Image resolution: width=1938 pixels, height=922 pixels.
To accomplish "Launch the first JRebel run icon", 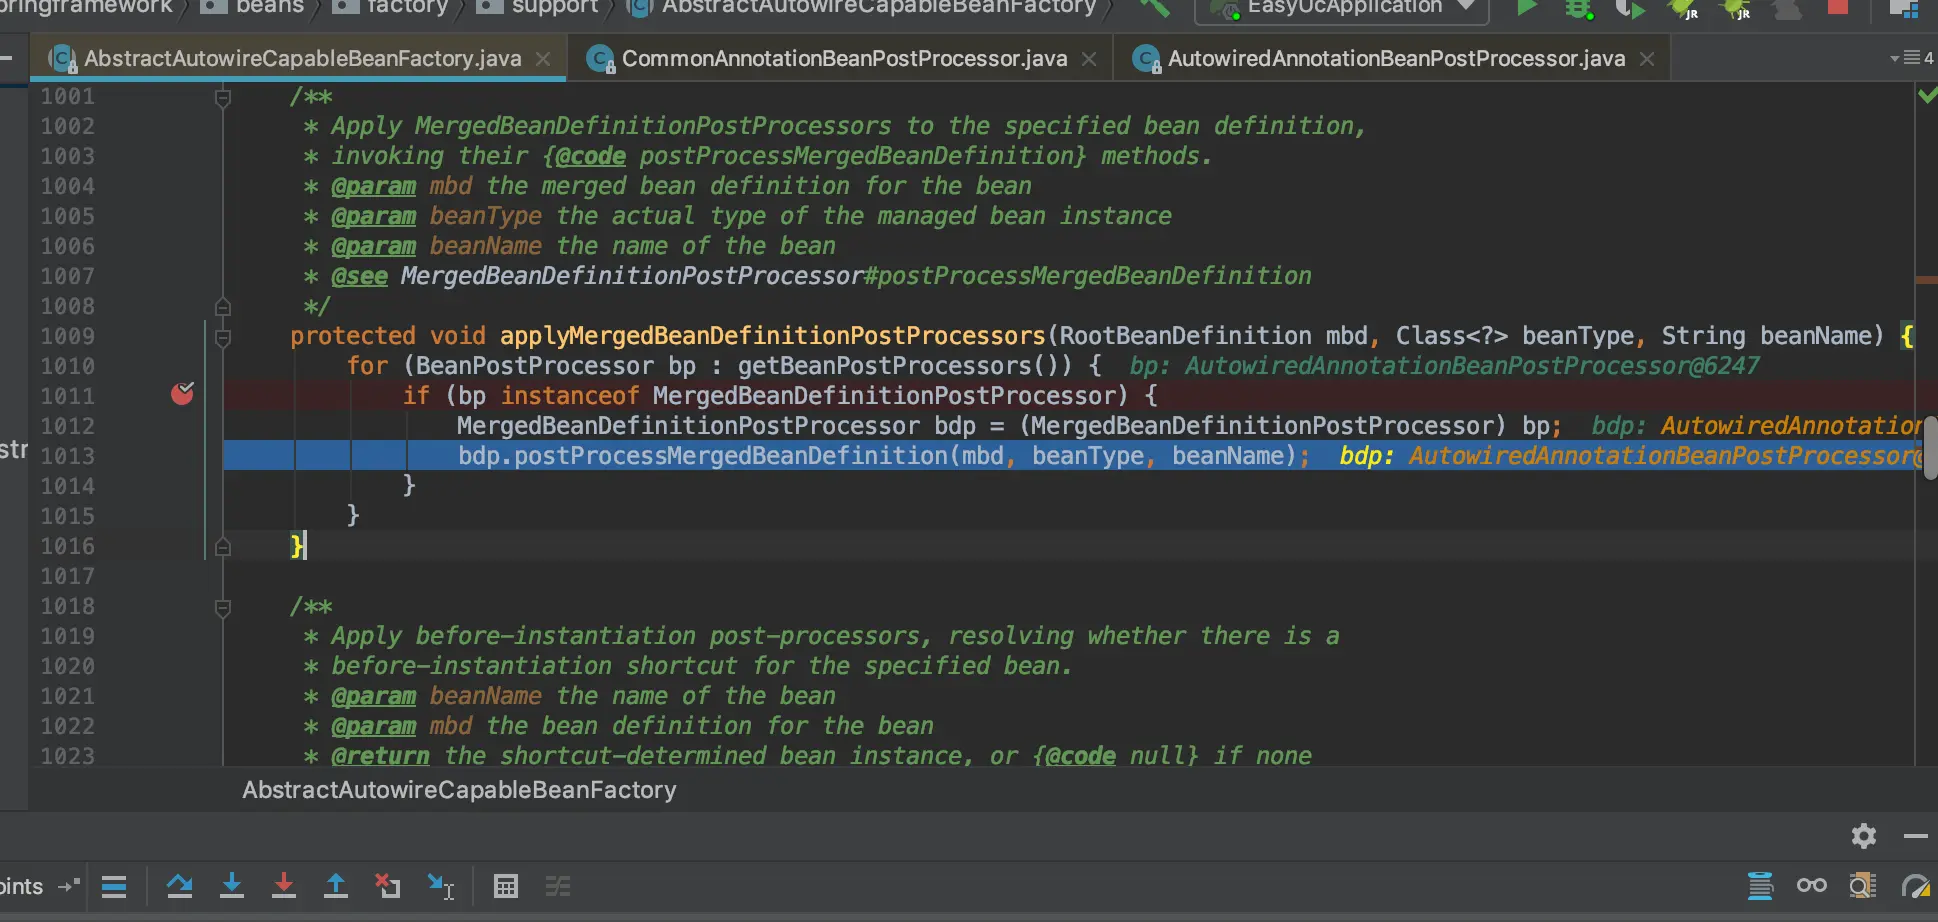I will pyautogui.click(x=1683, y=8).
